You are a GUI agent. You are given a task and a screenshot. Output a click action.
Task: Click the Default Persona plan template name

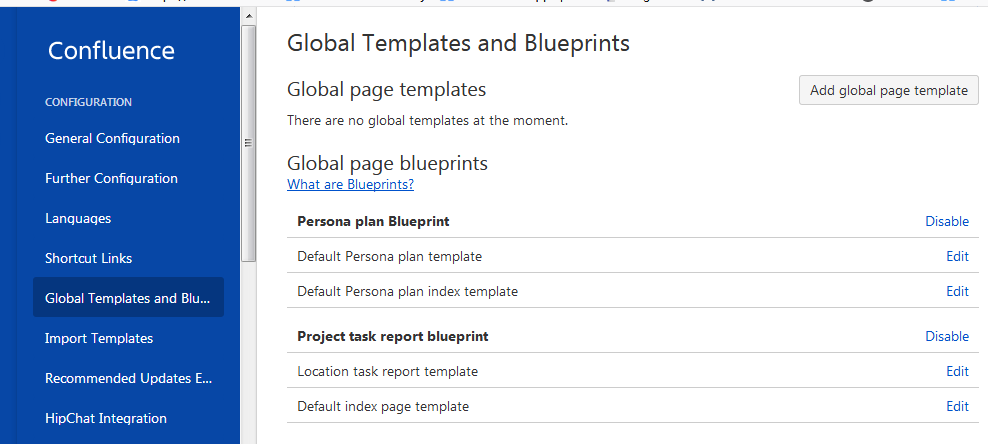tap(389, 256)
